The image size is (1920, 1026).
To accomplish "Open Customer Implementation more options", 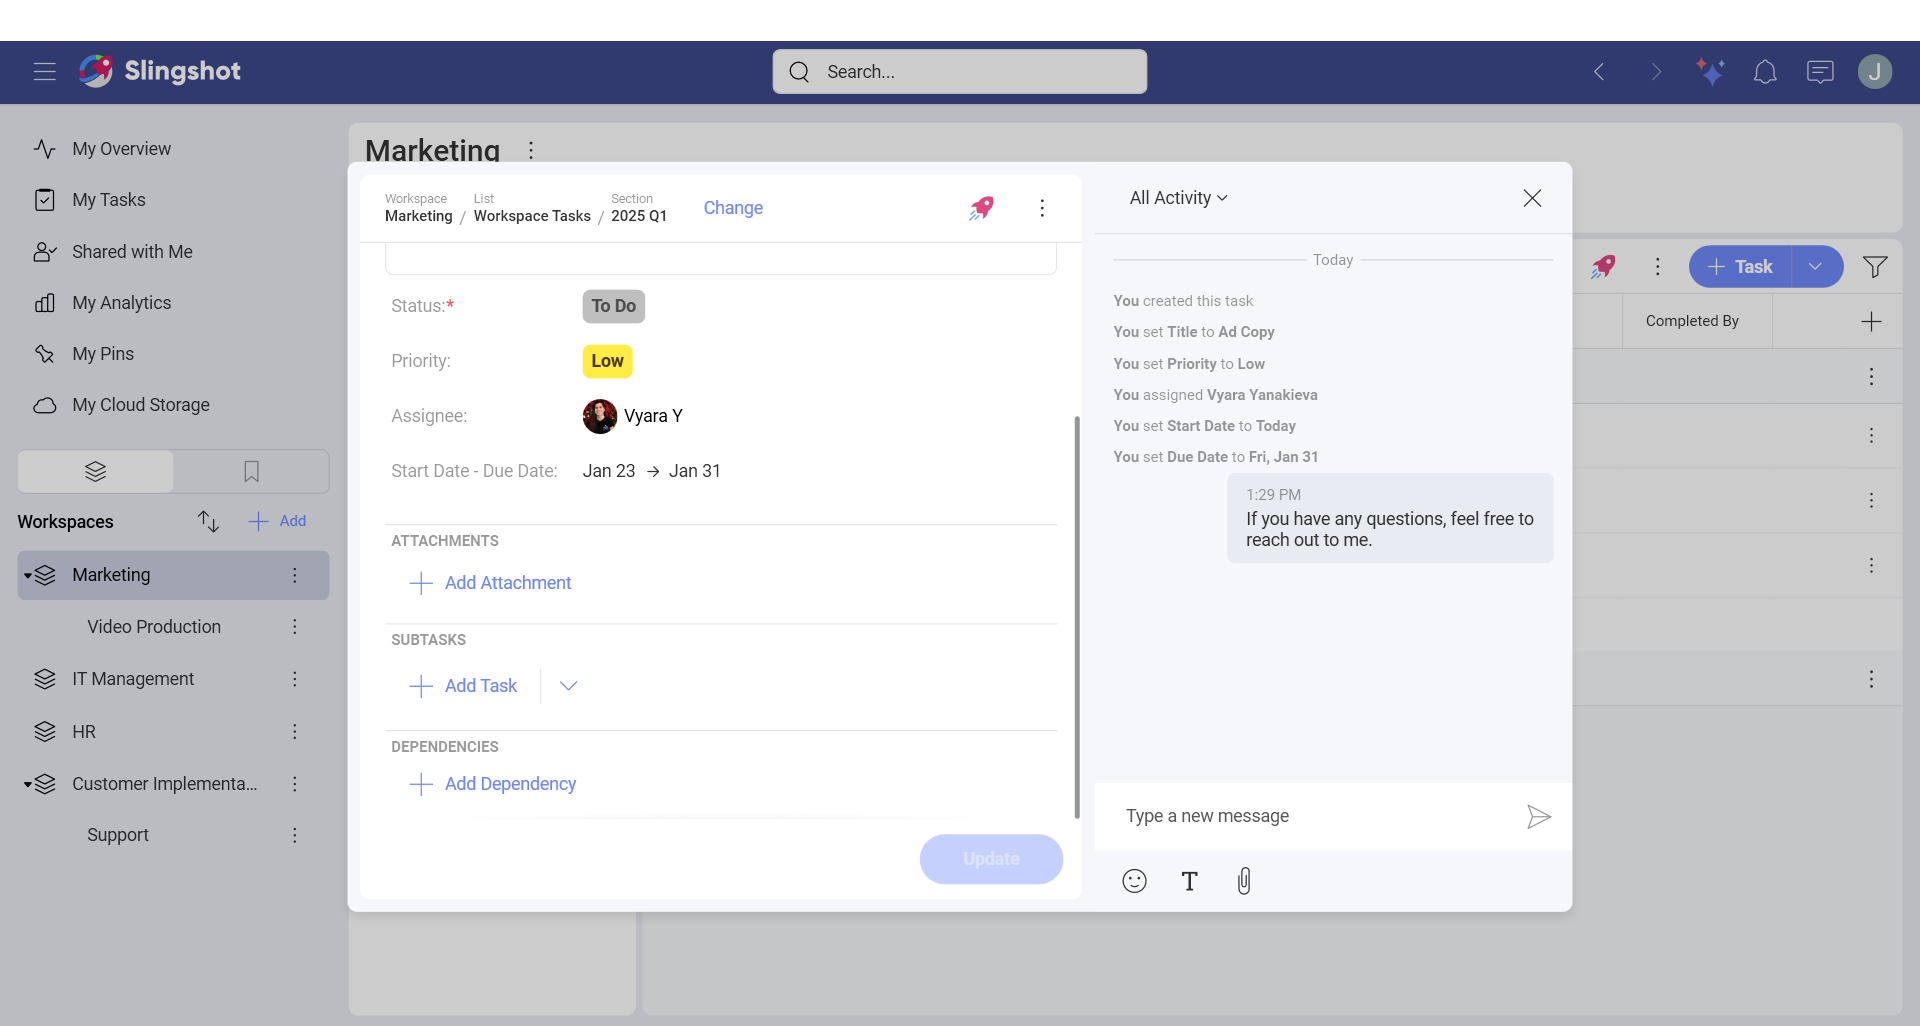I will (x=294, y=784).
